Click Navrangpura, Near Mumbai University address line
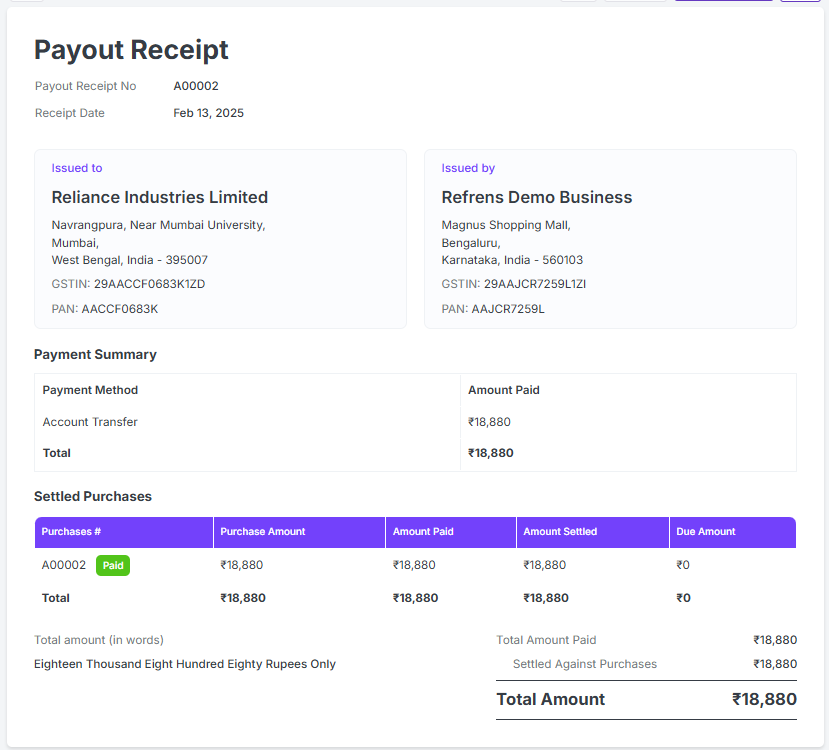The width and height of the screenshot is (829, 750). point(158,225)
